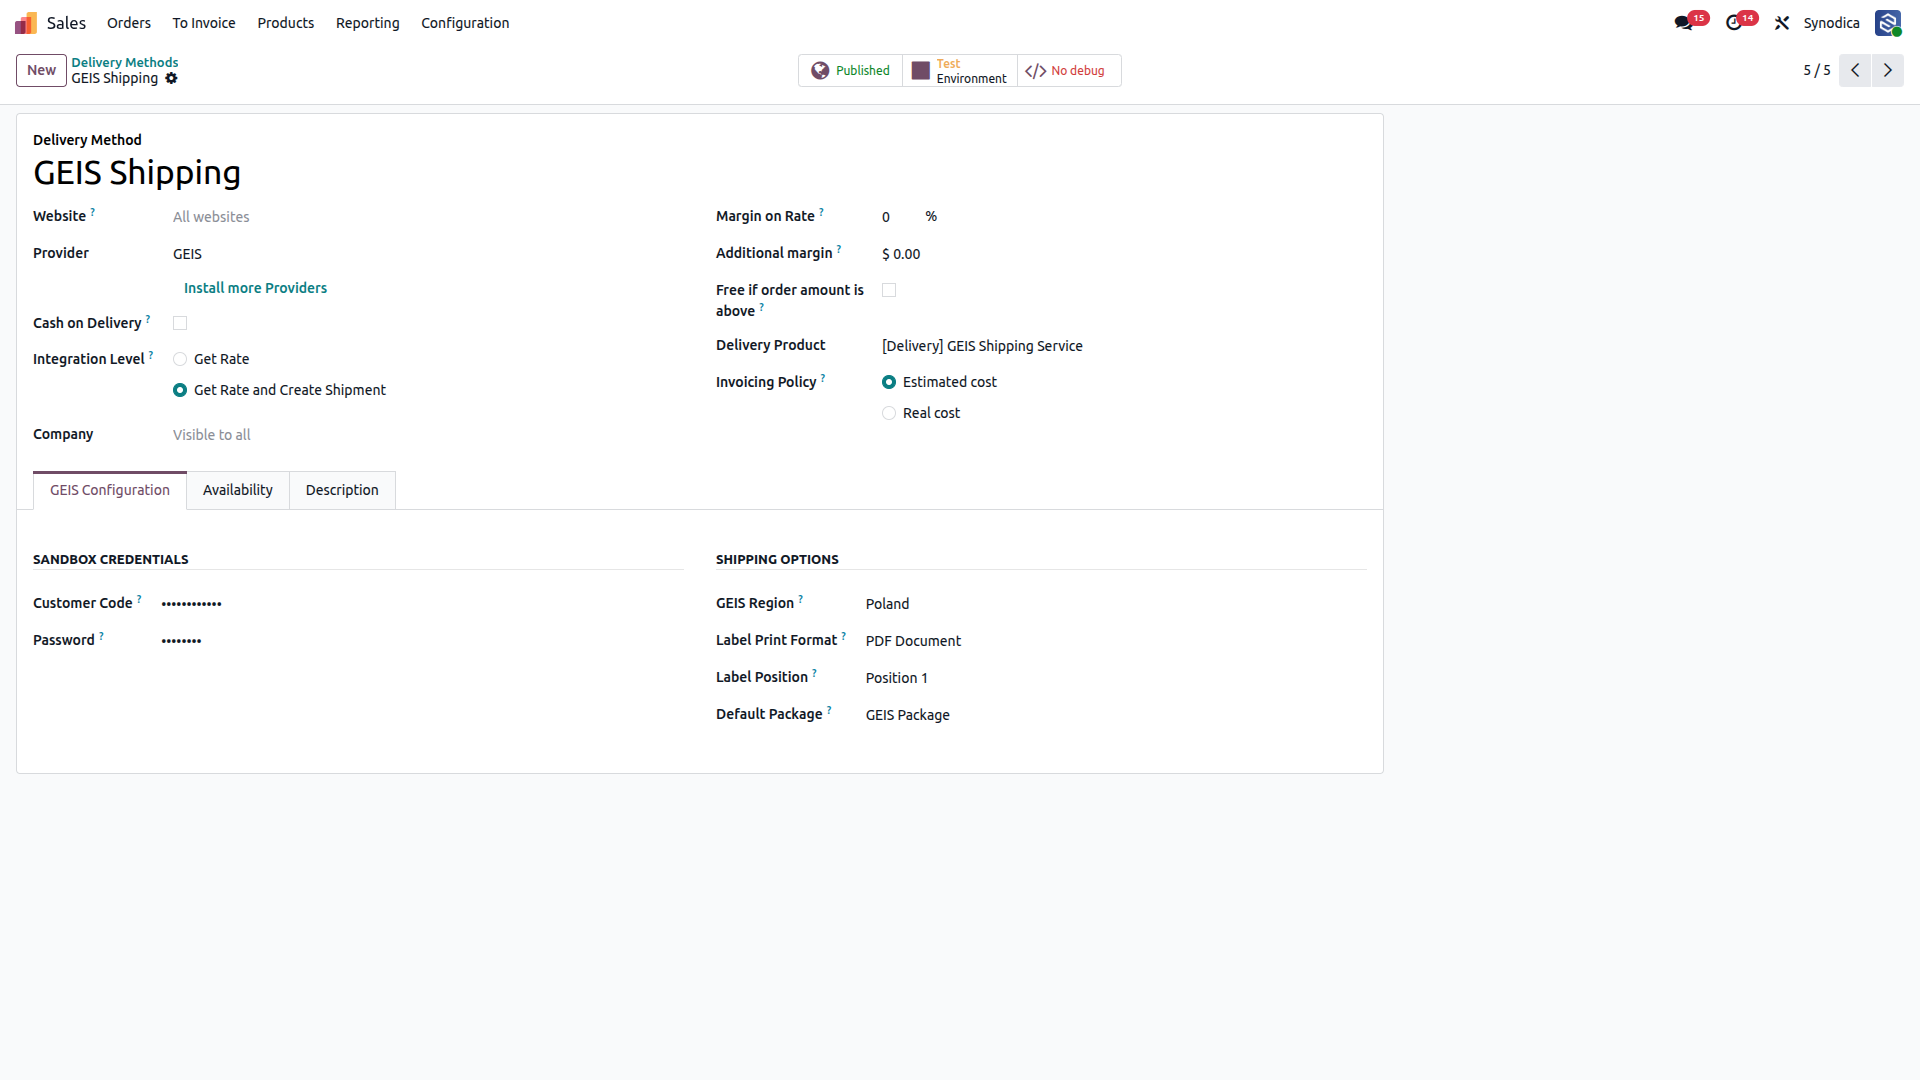This screenshot has width=1920, height=1080.
Task: Open the conversations messages icon
Action: [x=1684, y=23]
